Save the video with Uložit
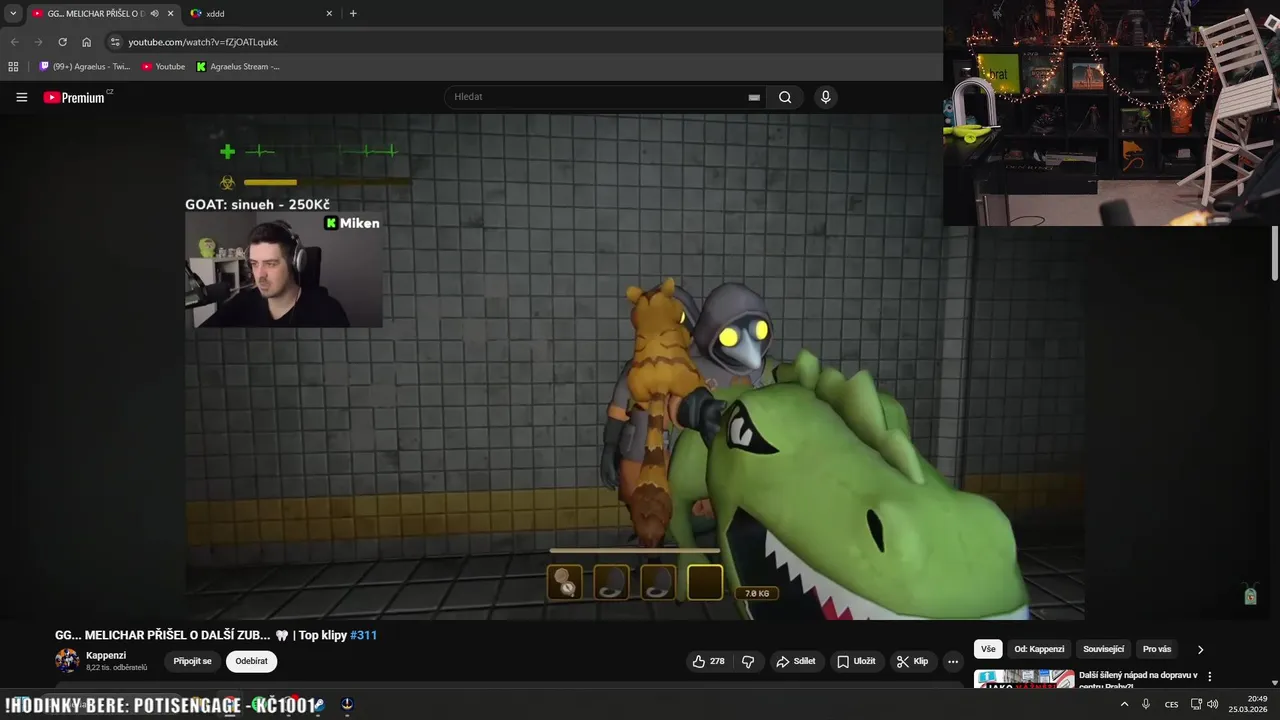The height and width of the screenshot is (720, 1280). point(856,661)
